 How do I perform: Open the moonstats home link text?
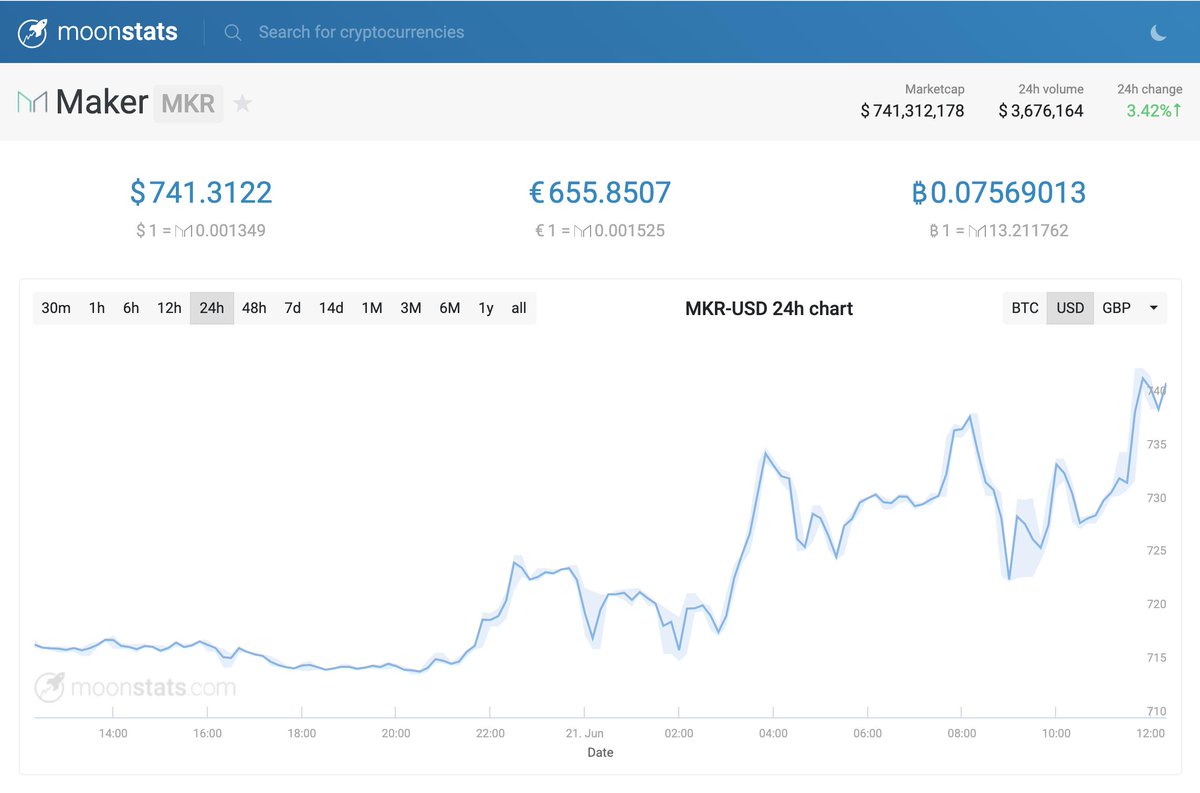coord(118,32)
